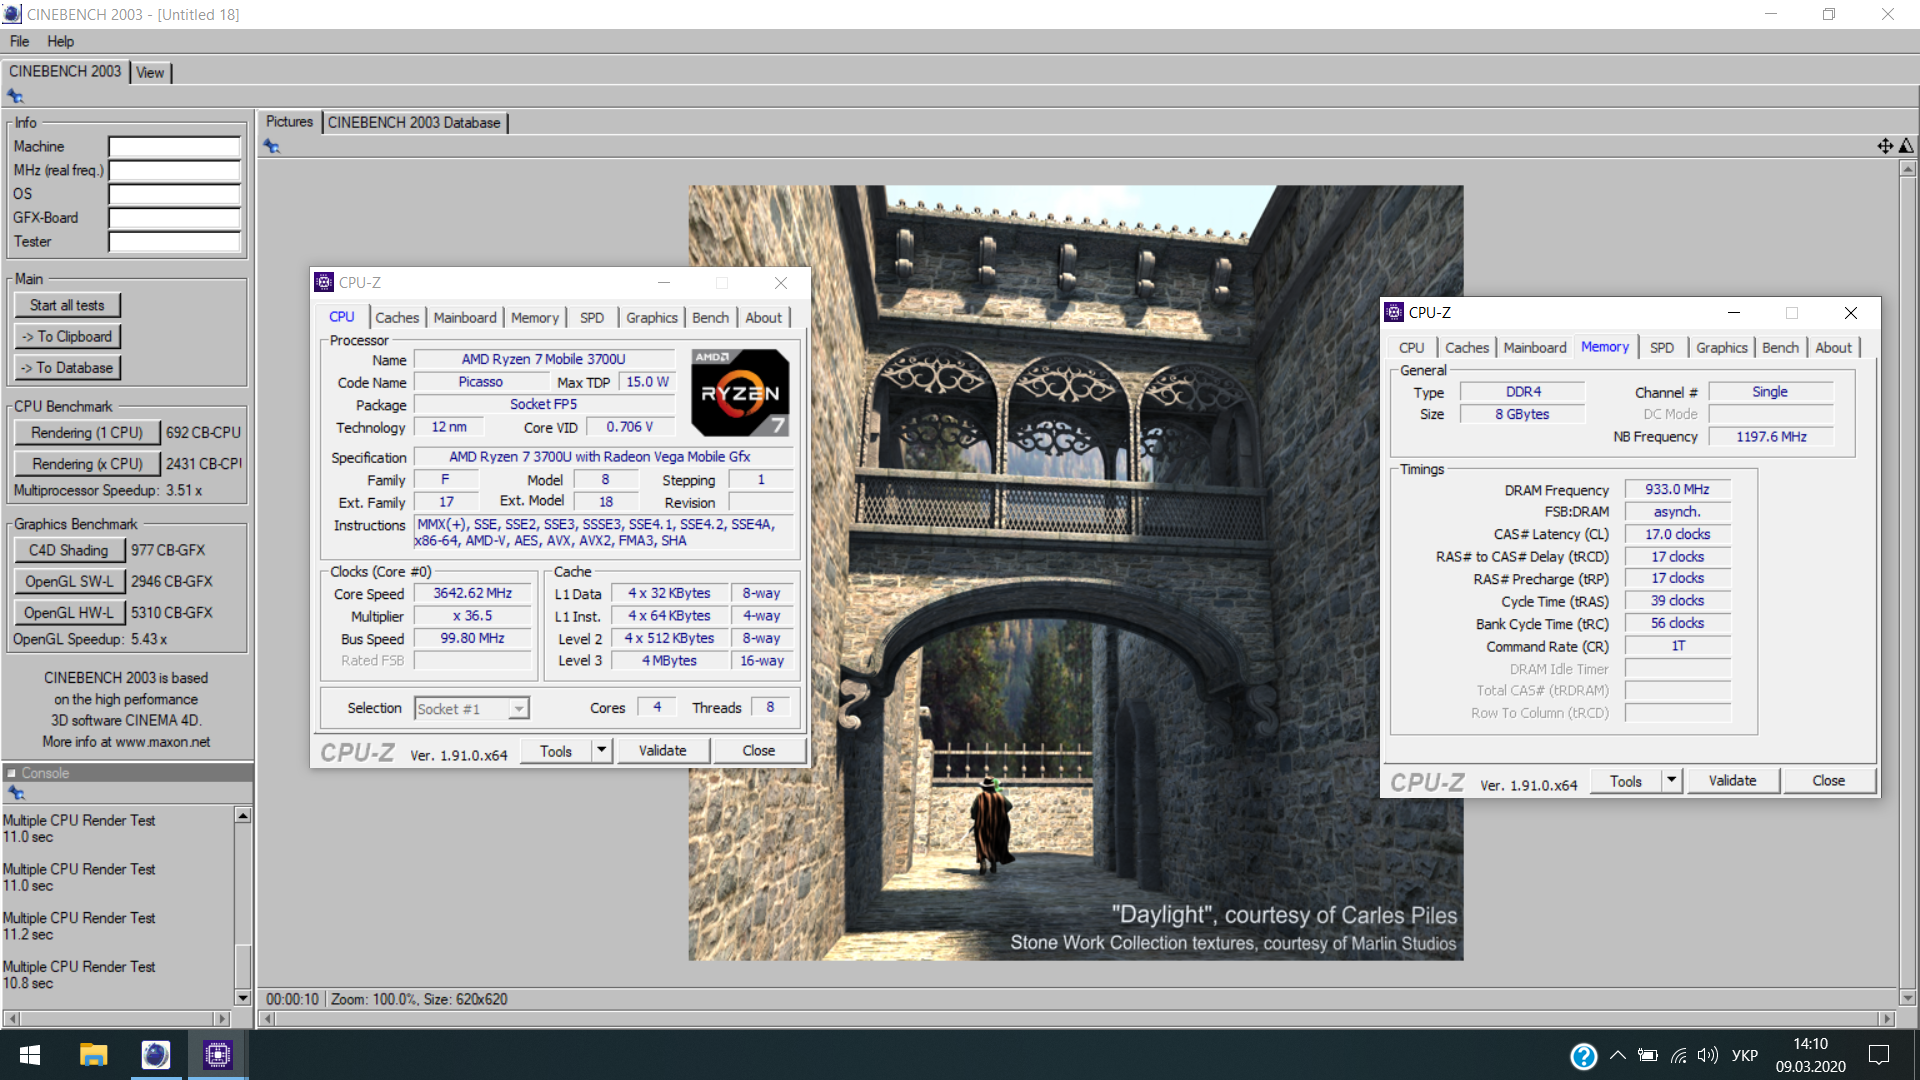Click To Database button
The height and width of the screenshot is (1080, 1920).
[x=67, y=367]
